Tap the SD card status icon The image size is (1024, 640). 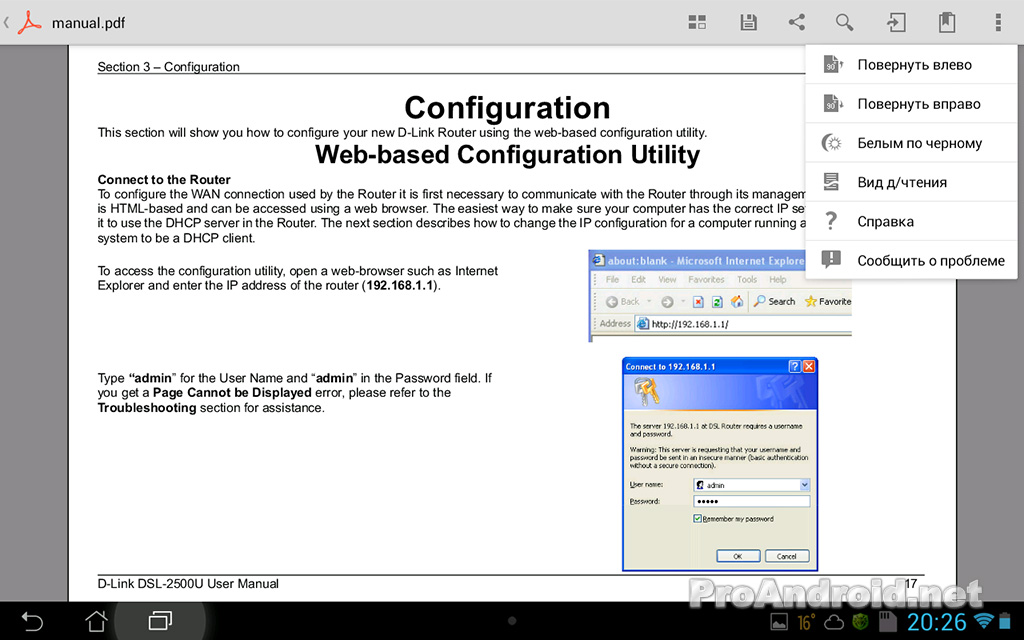887,622
